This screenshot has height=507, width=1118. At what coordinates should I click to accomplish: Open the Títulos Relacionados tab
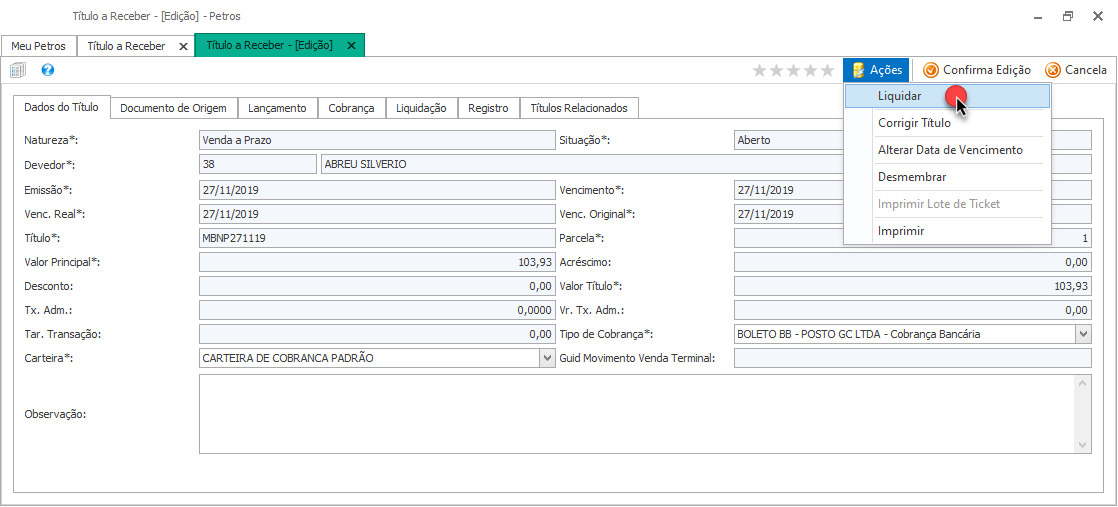[579, 108]
